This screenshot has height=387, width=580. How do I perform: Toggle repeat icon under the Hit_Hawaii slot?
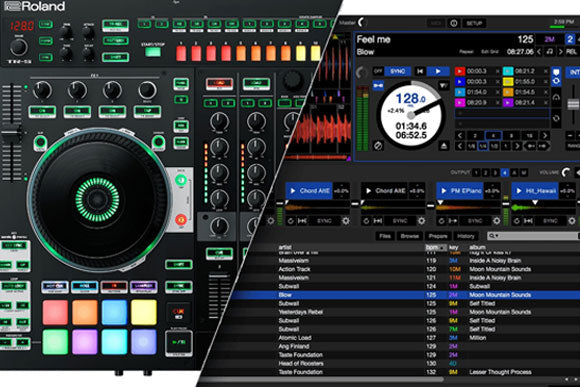[517, 221]
